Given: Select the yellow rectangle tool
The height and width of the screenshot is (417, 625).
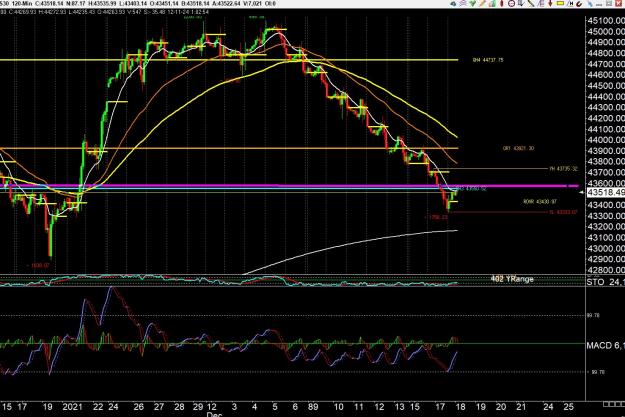Looking at the screenshot, I should [x=560, y=3].
